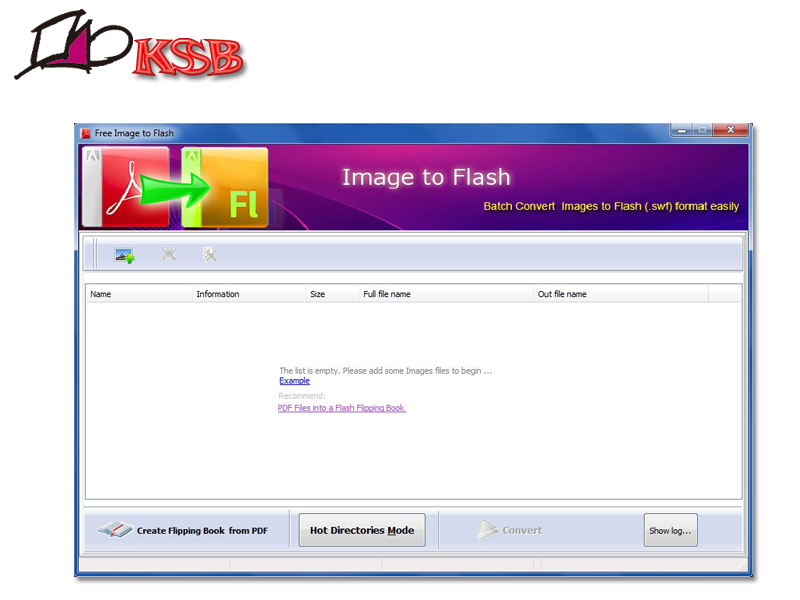The height and width of the screenshot is (600, 800).
Task: Click the Full file name column header
Action: [446, 294]
